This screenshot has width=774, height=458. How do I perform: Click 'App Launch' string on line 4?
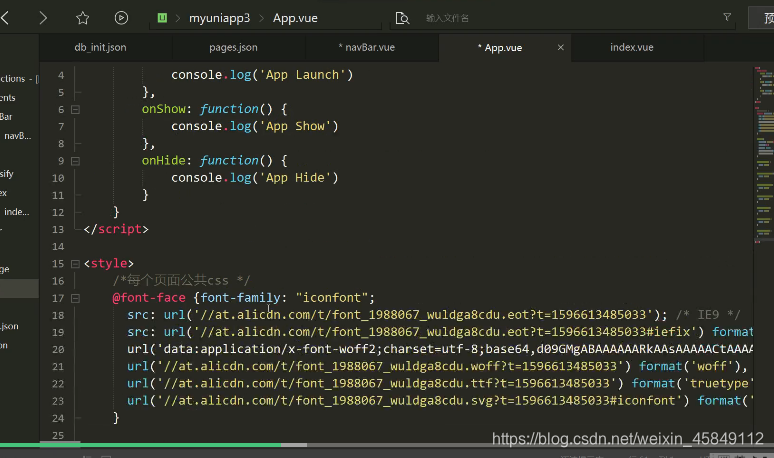(x=303, y=75)
